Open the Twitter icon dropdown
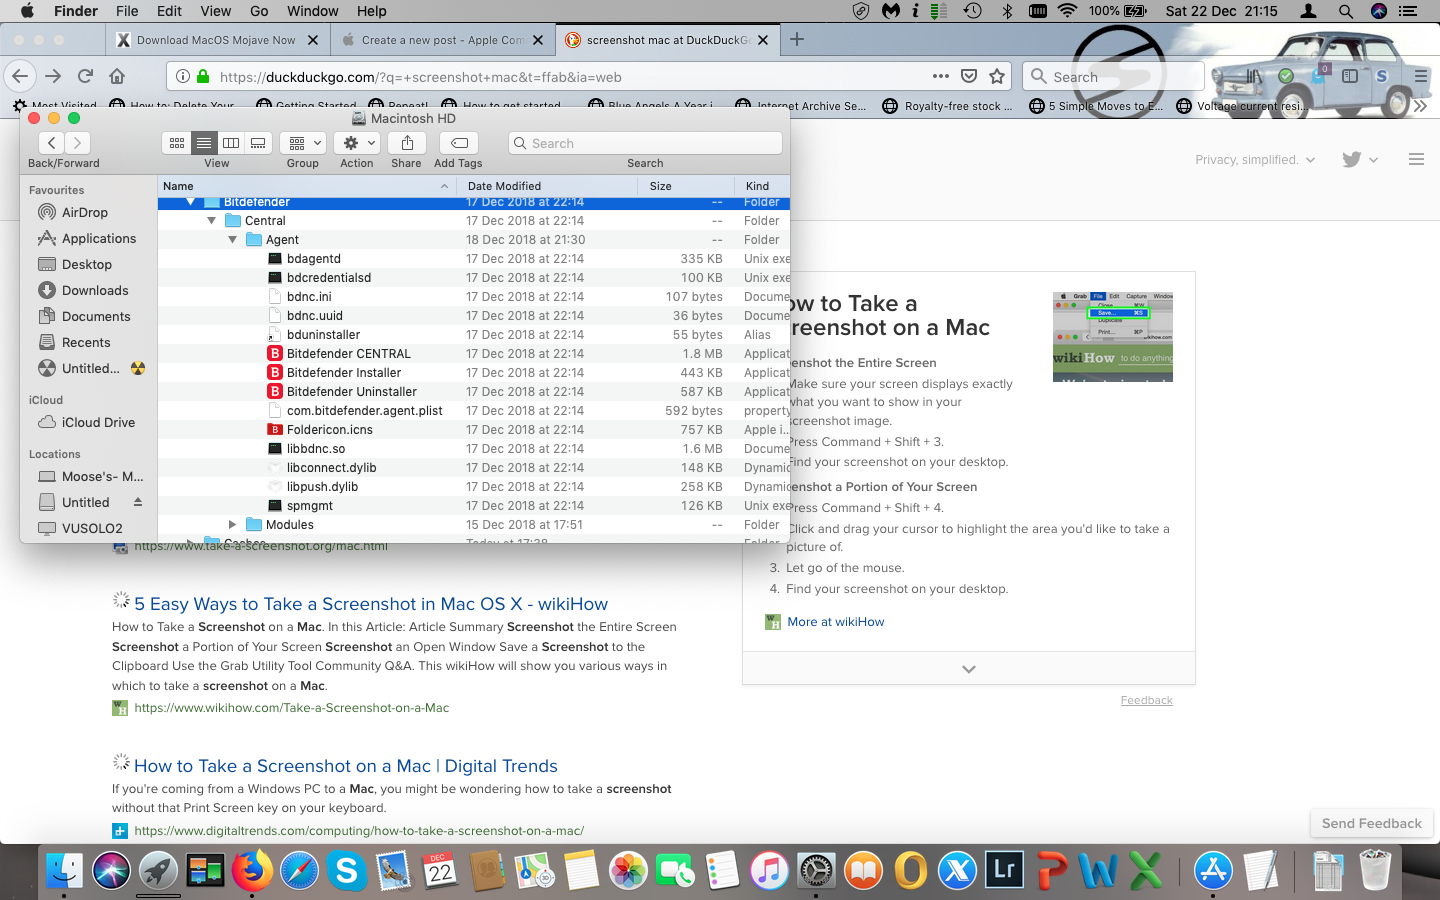The image size is (1440, 900). pyautogui.click(x=1360, y=160)
